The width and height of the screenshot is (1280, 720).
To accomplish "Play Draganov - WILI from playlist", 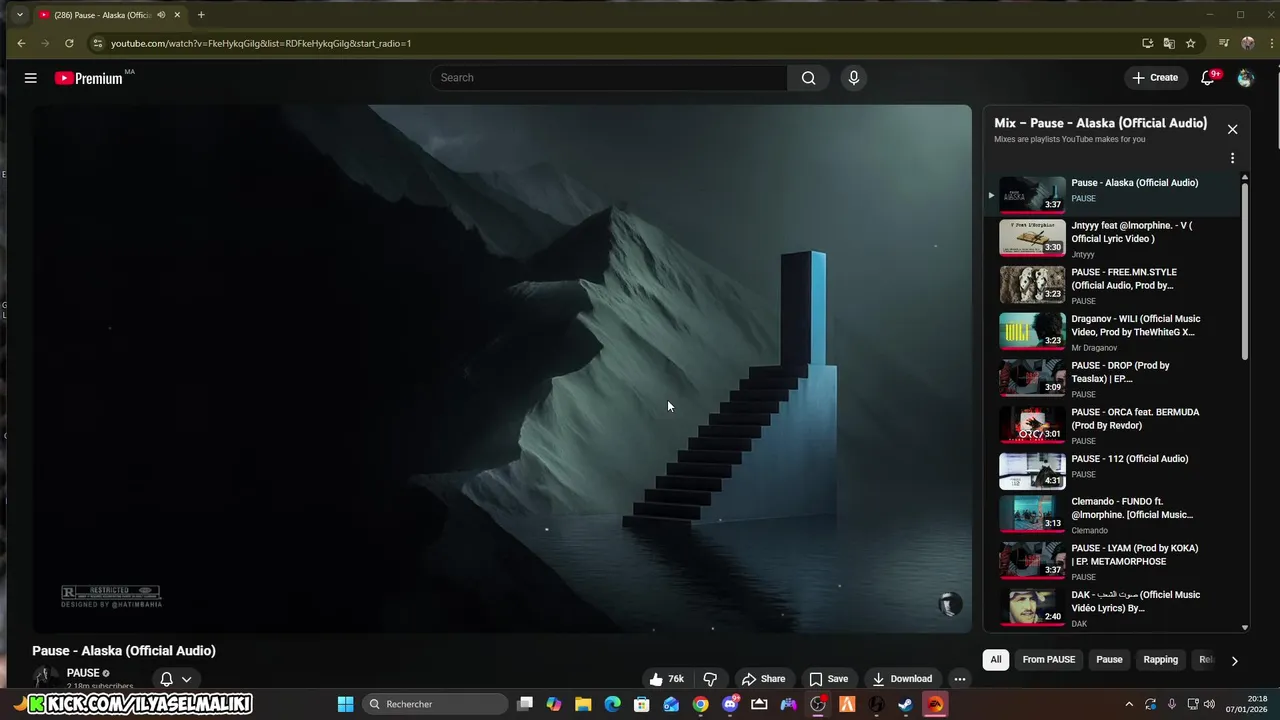I will coord(1113,332).
